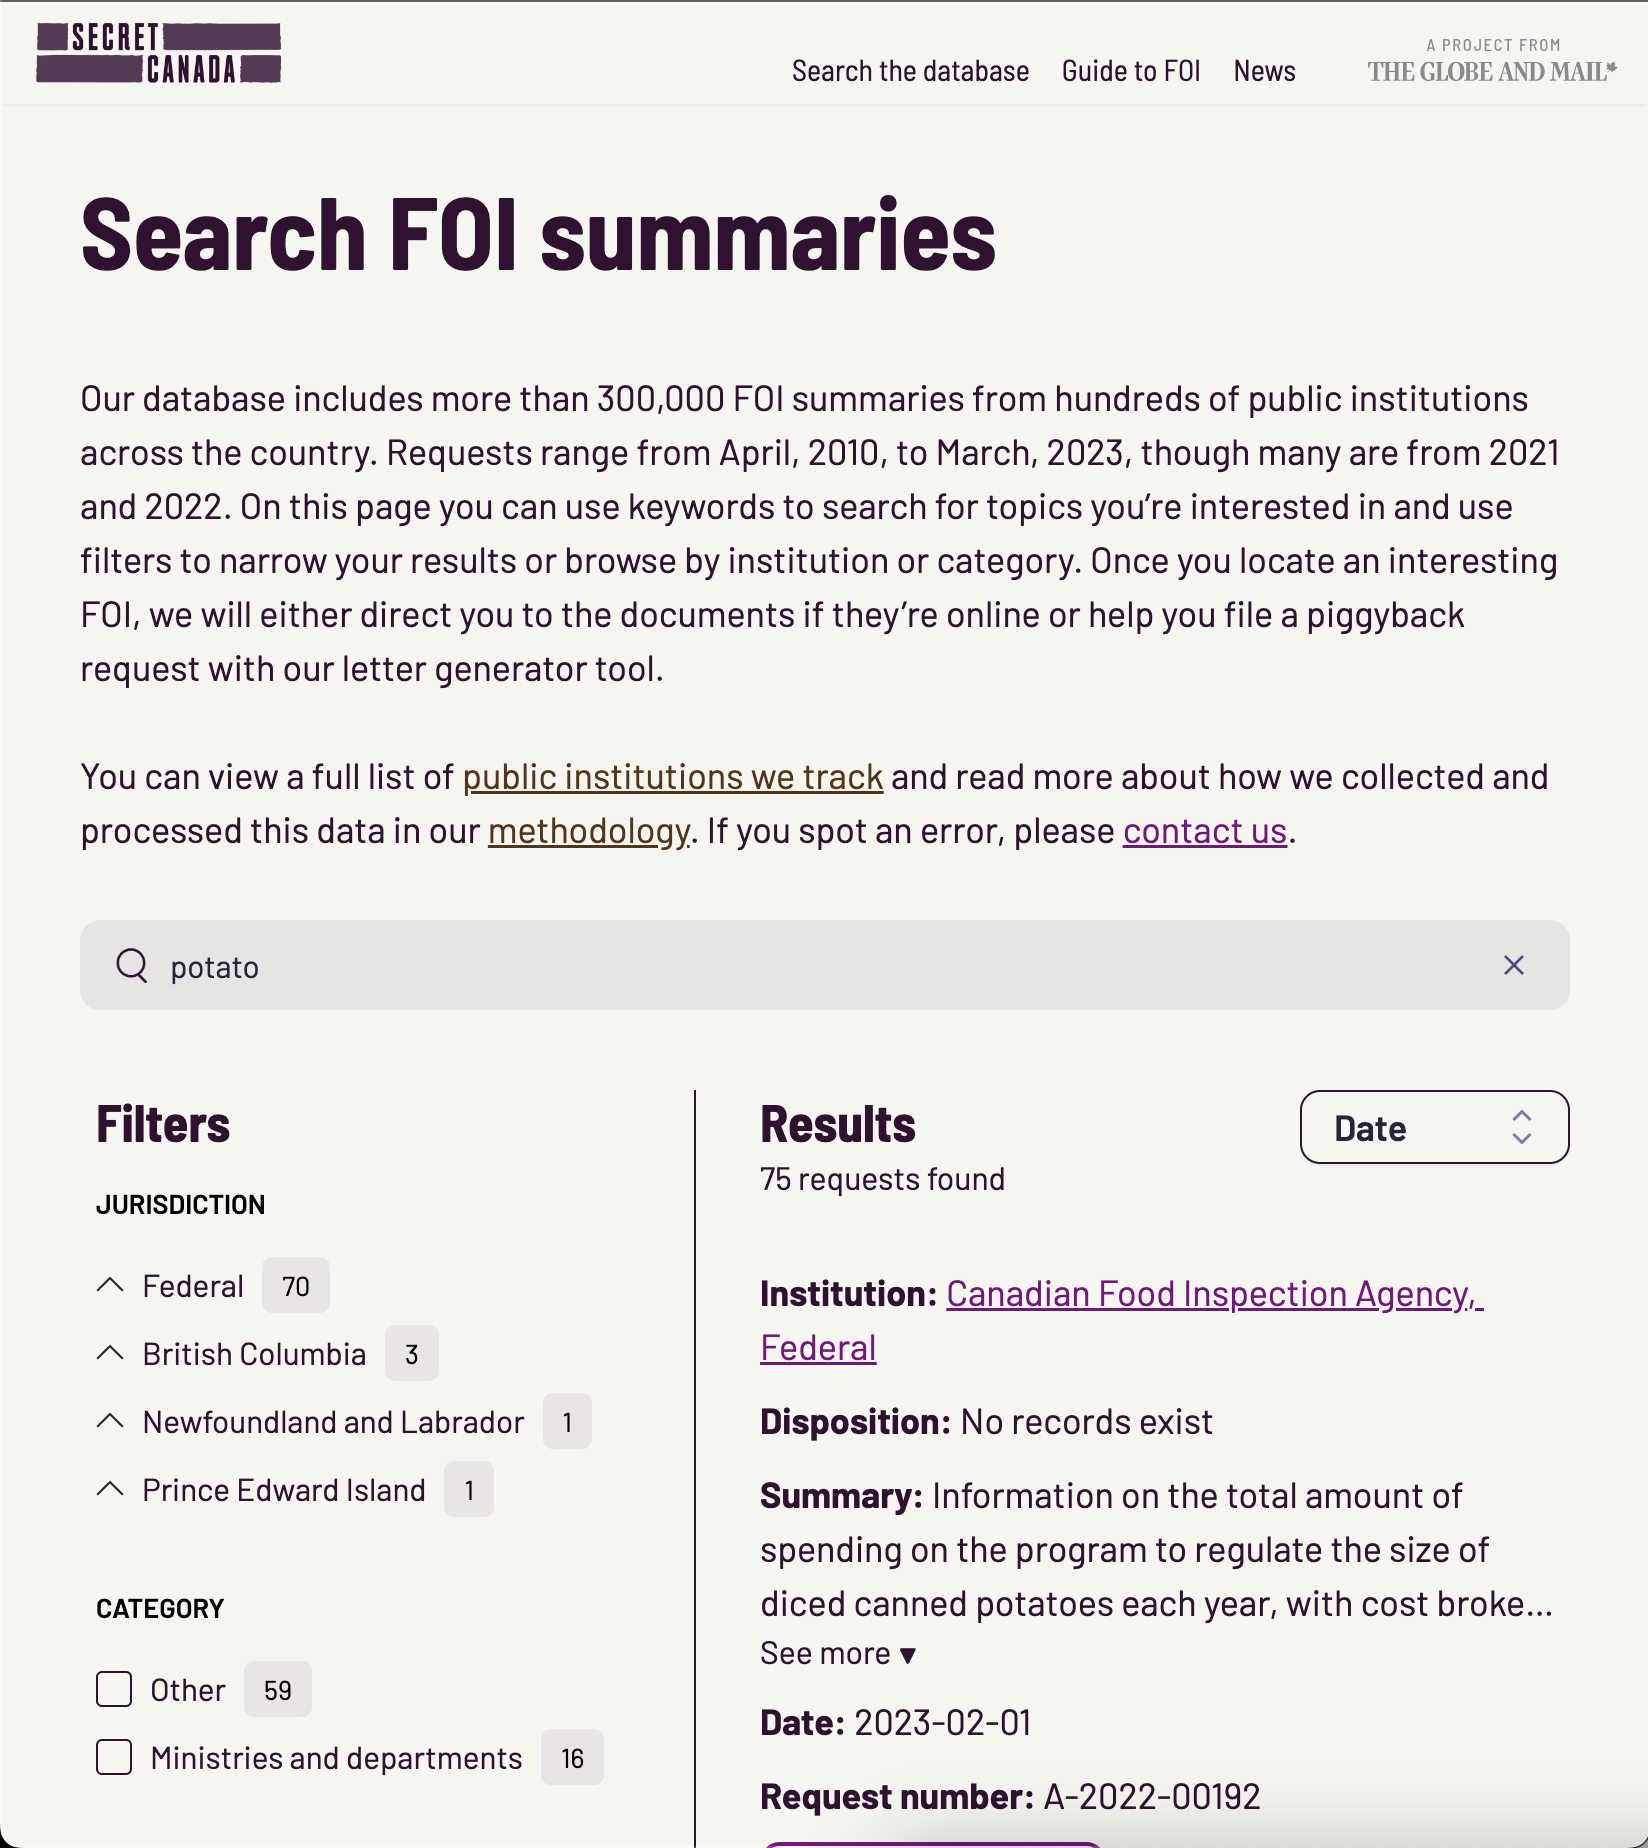
Task: Open the Guide to FOI page
Action: 1131,70
